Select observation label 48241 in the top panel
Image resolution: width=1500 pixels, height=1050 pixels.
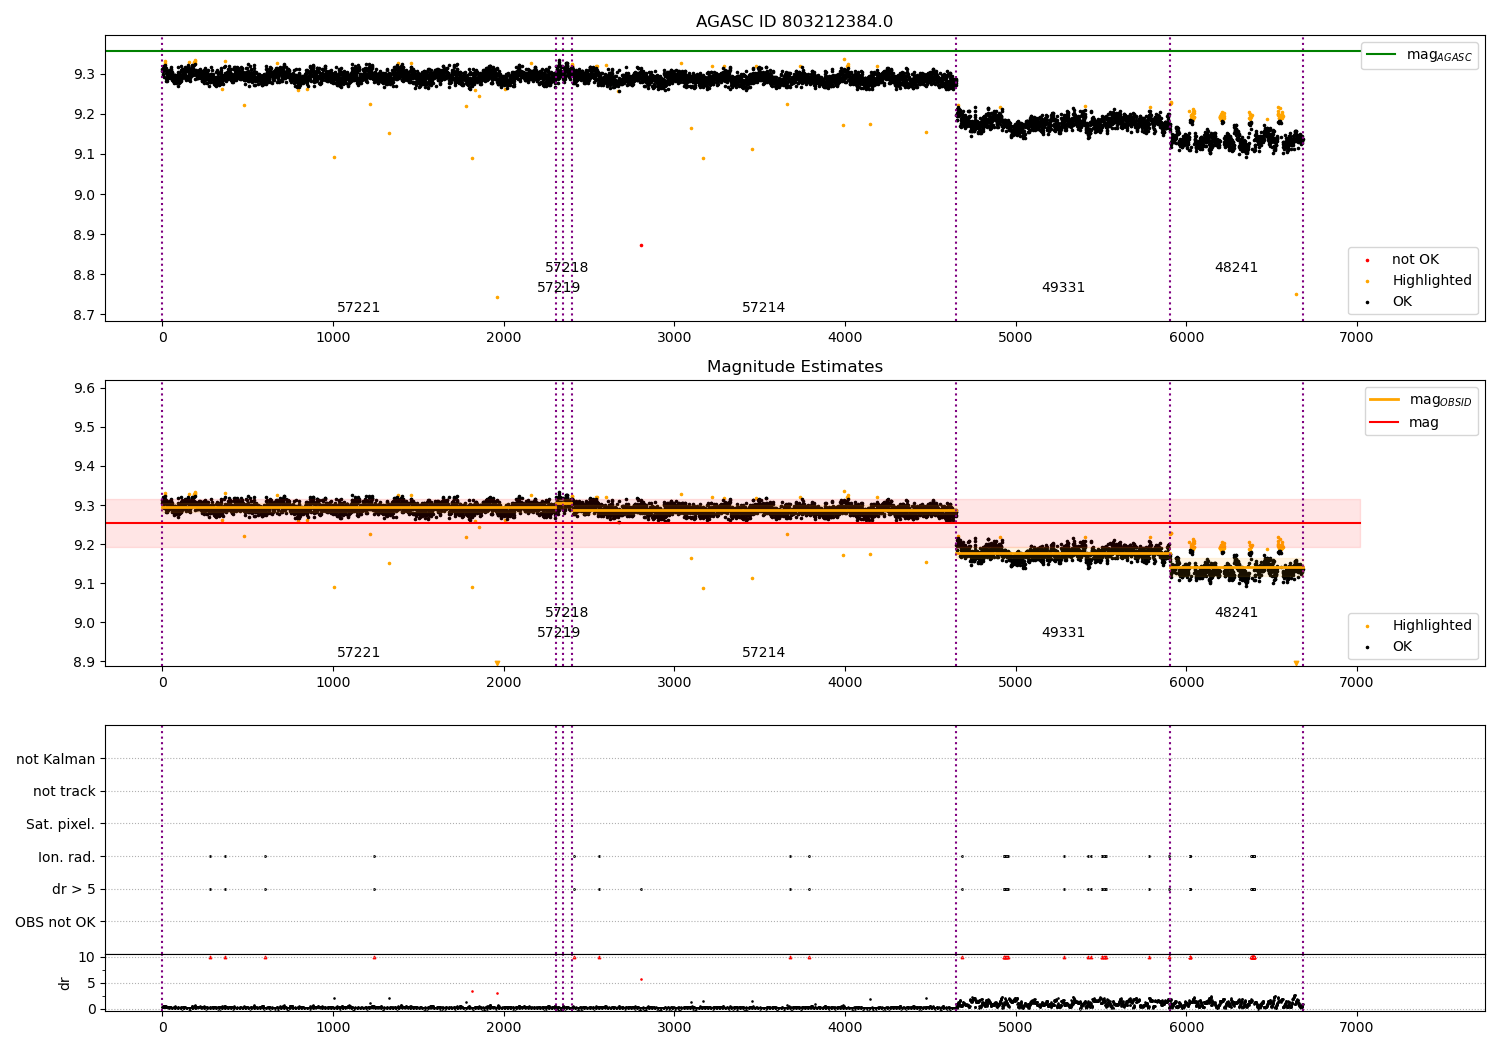pyautogui.click(x=1236, y=268)
